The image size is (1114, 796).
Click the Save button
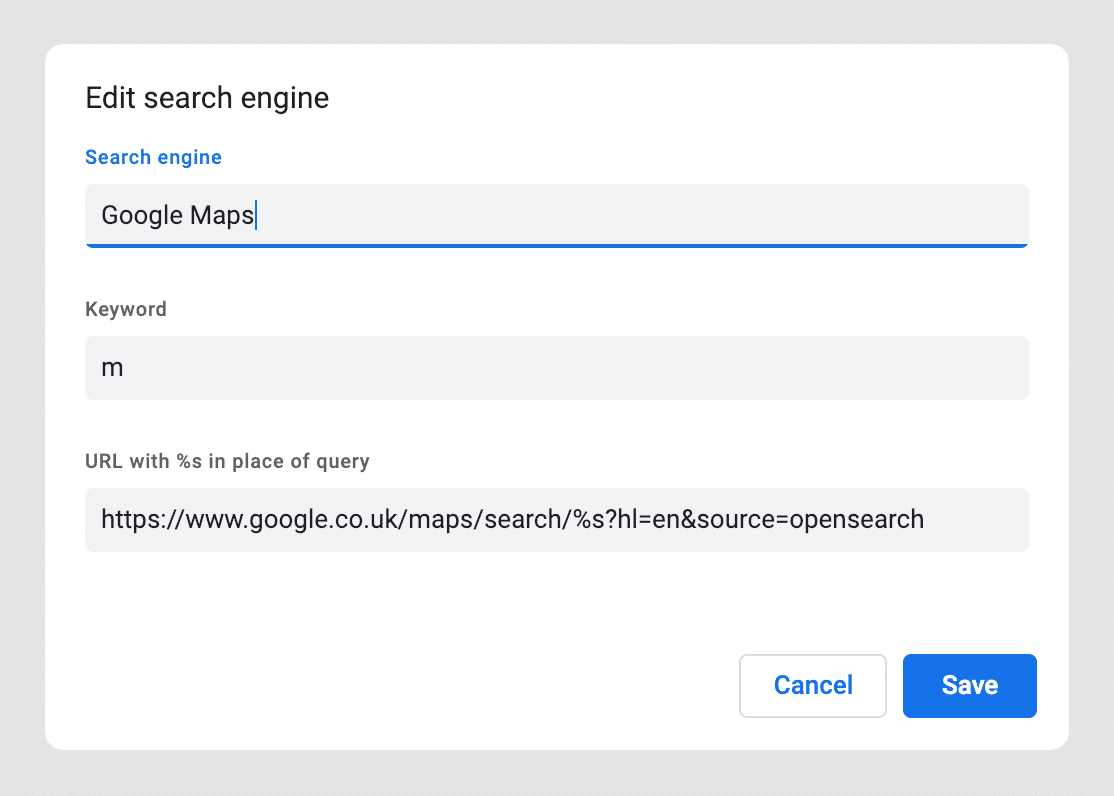point(969,685)
